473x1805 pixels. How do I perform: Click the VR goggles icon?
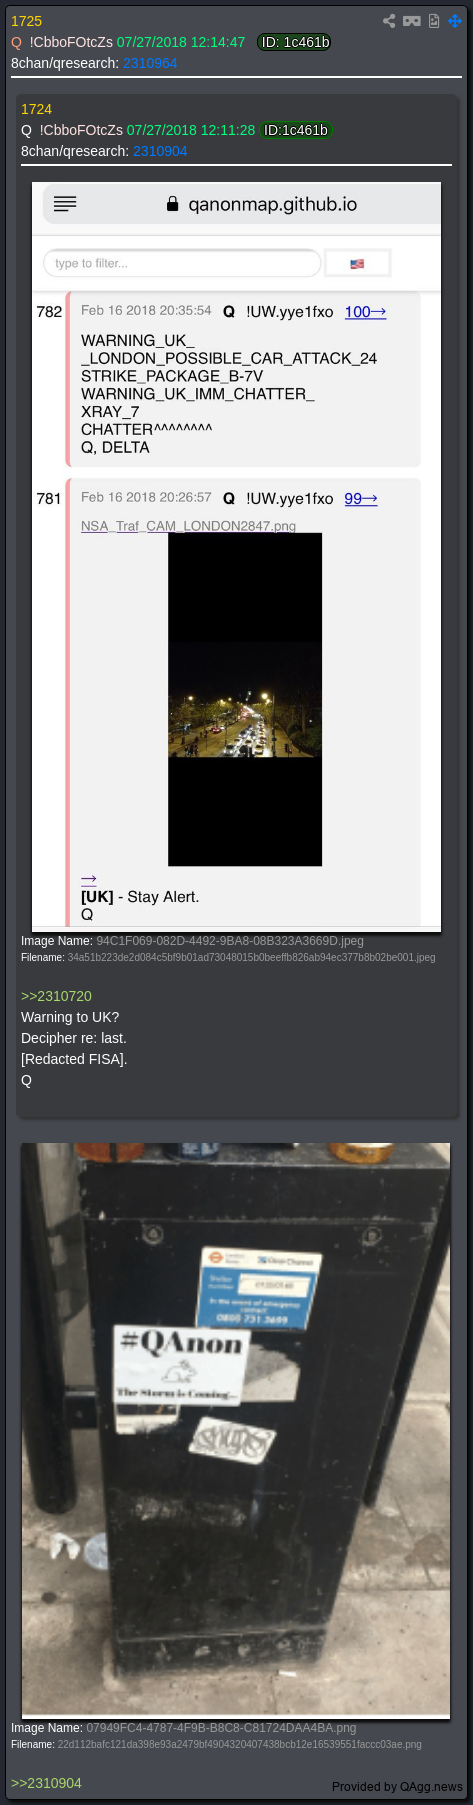tap(411, 21)
